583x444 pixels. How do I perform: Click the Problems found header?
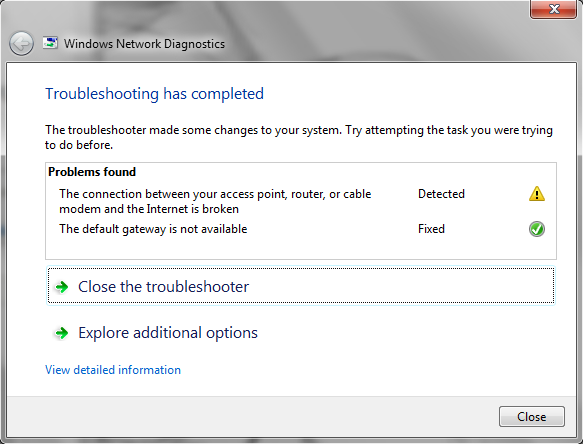tap(92, 172)
